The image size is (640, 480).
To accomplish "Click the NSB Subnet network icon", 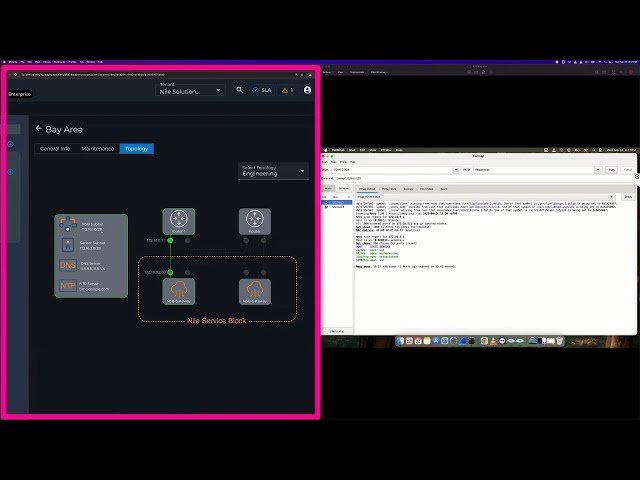I will click(x=68, y=224).
